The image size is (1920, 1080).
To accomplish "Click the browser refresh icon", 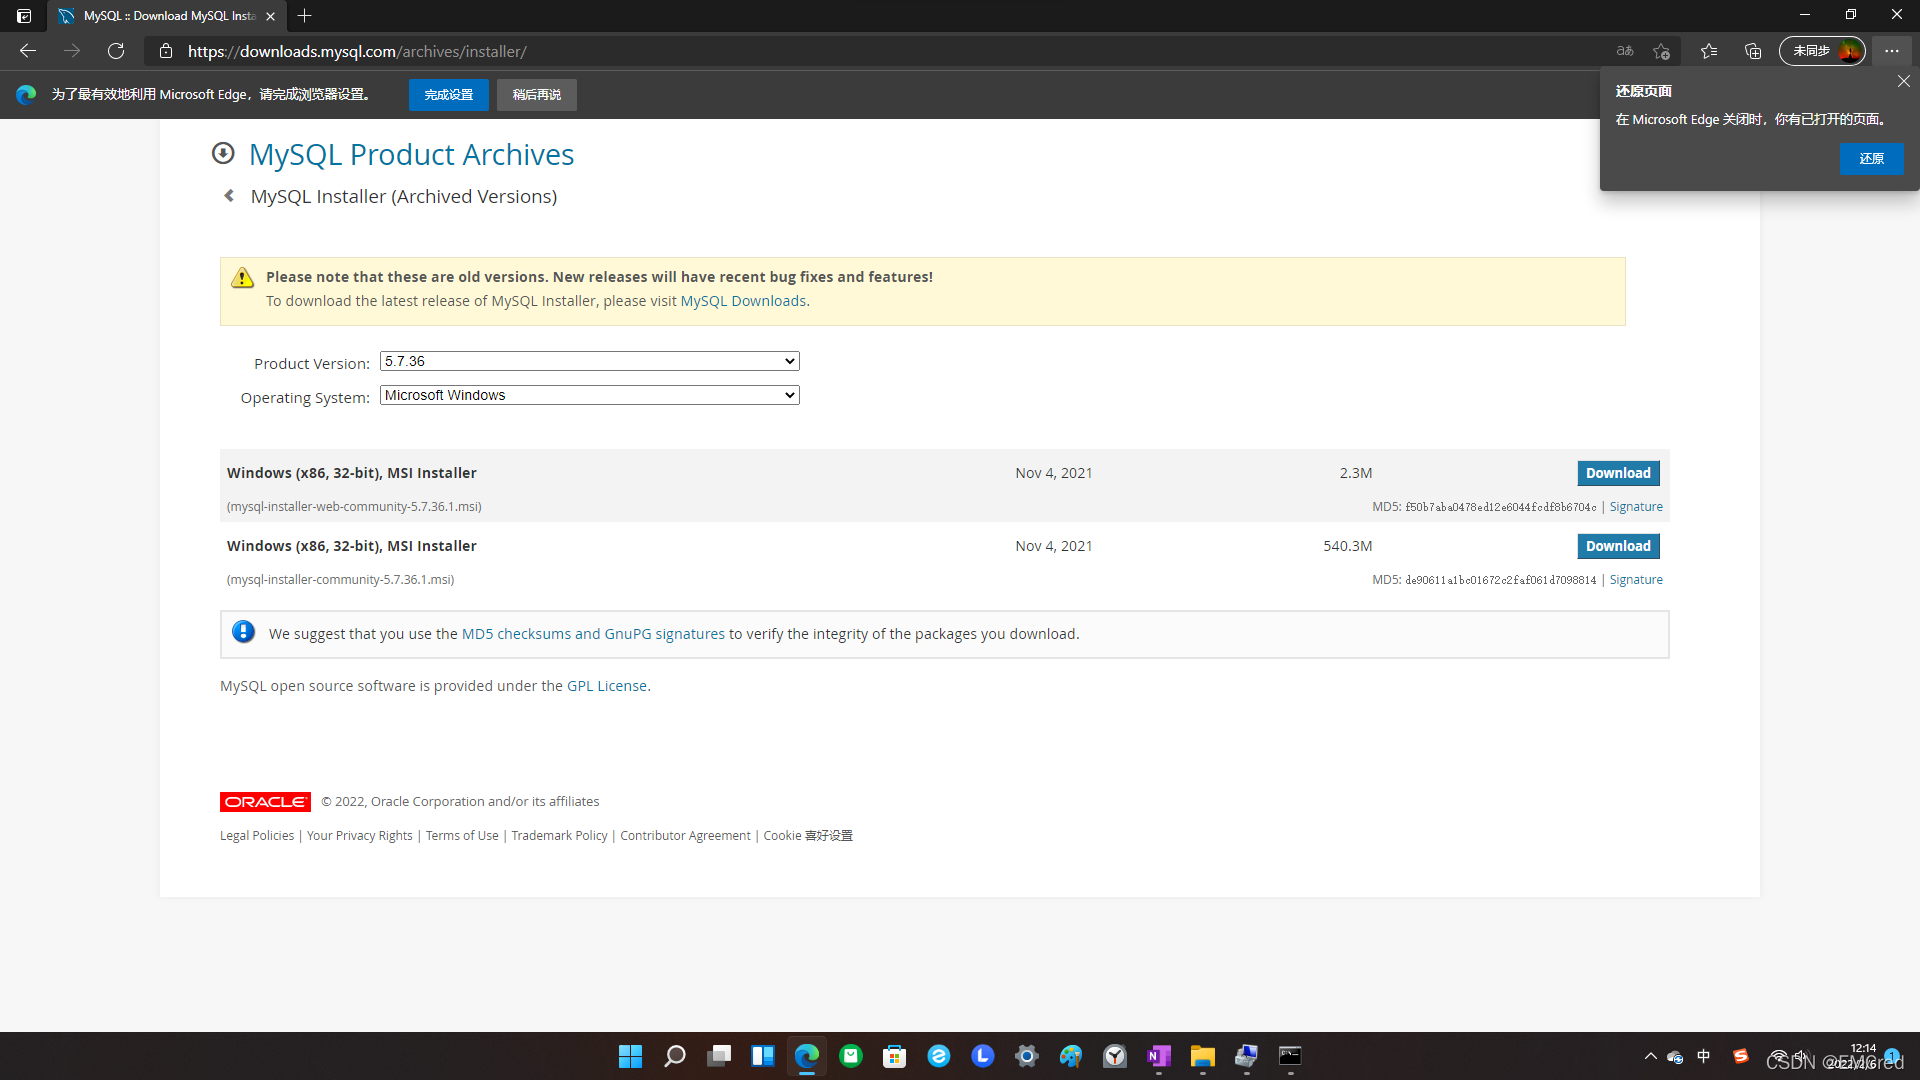I will pyautogui.click(x=116, y=51).
